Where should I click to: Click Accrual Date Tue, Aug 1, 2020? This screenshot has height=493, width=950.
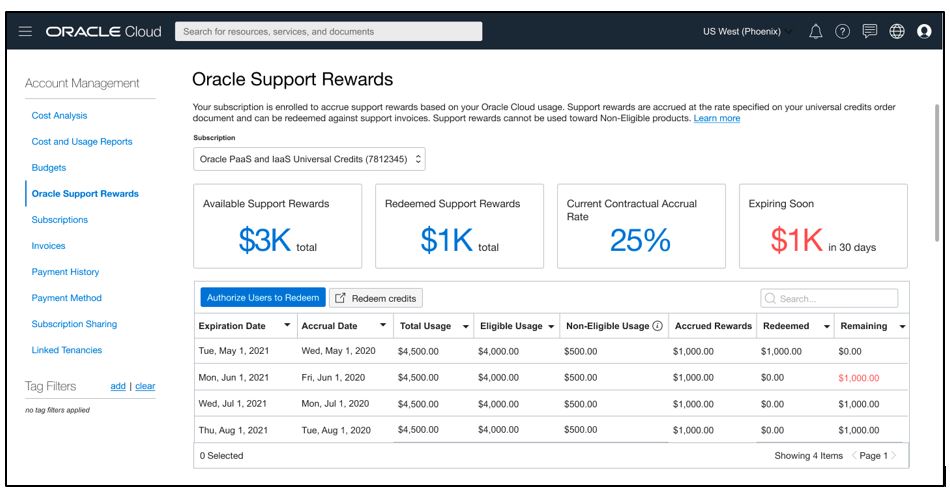coord(336,430)
